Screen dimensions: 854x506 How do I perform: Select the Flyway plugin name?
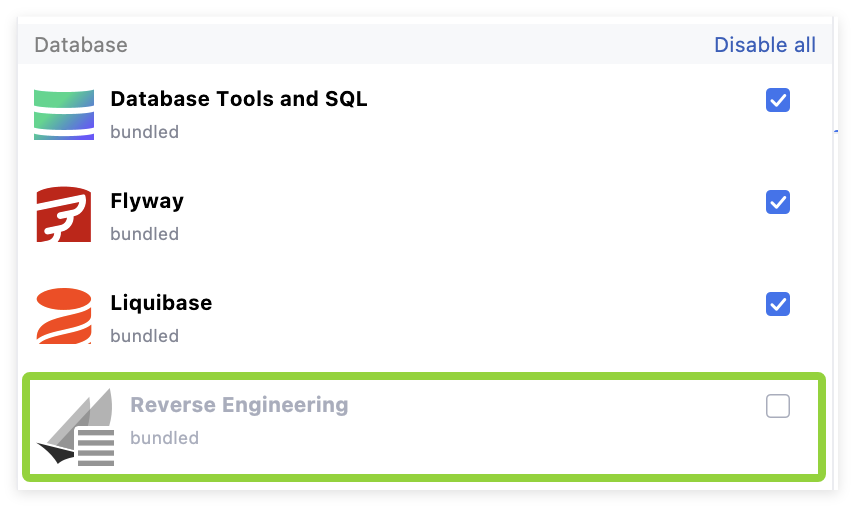[x=147, y=201]
